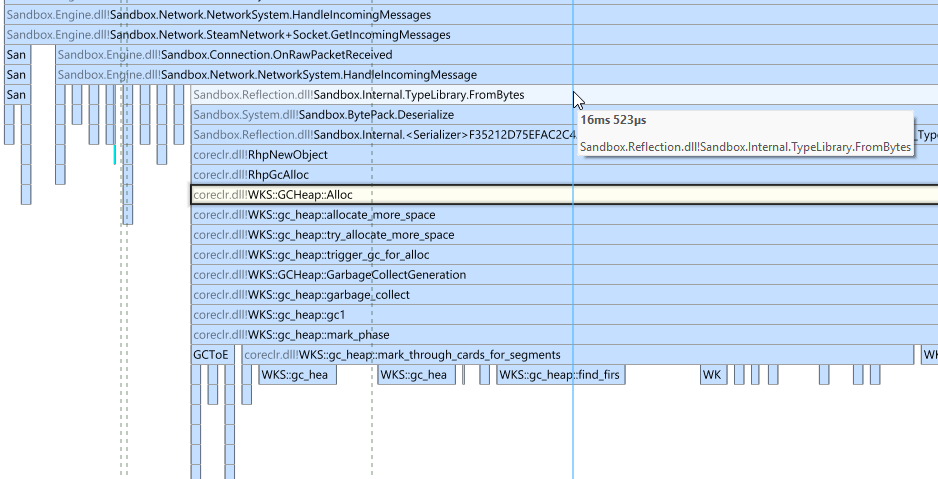The image size is (938, 479).
Task: Click the mark_through_cards_for_segments frame
Action: tap(578, 355)
